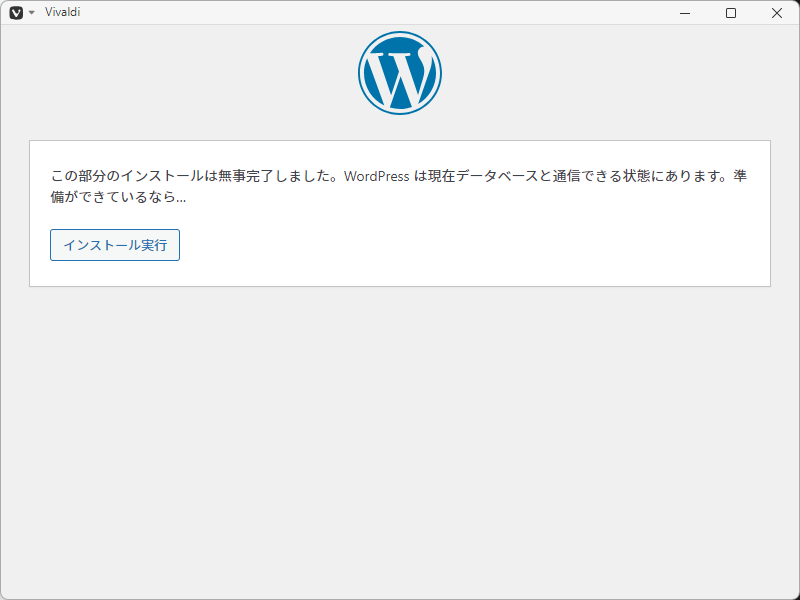Click the "Vivaldi" window title text

62,13
